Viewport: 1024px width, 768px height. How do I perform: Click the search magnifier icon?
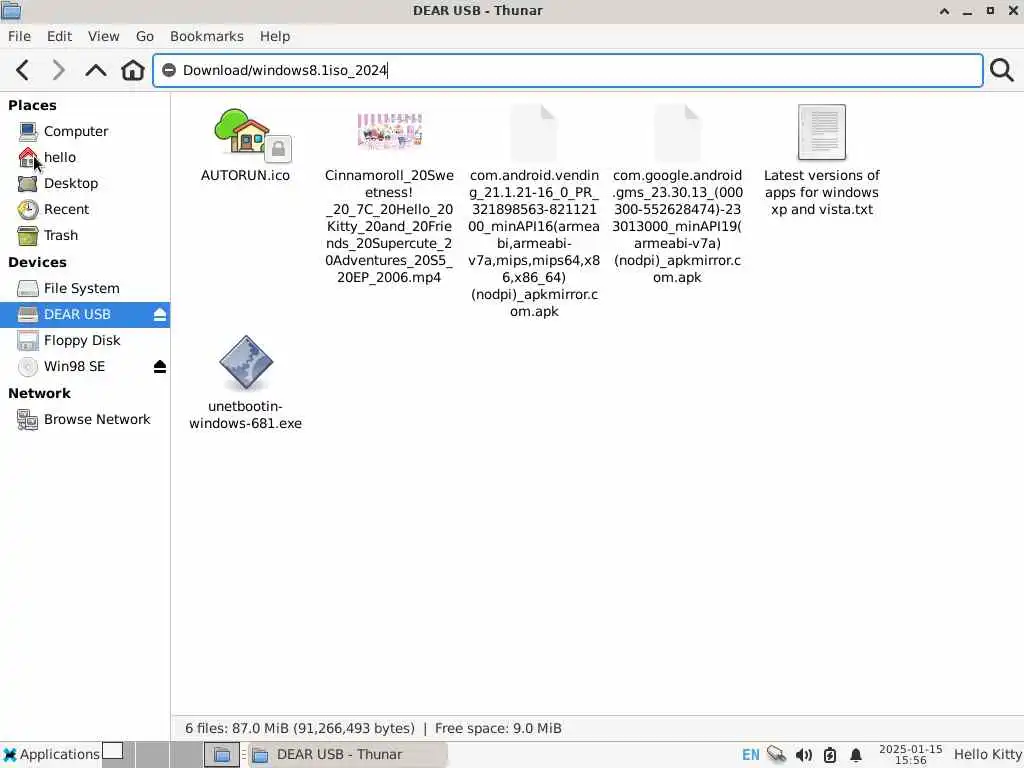click(1002, 70)
